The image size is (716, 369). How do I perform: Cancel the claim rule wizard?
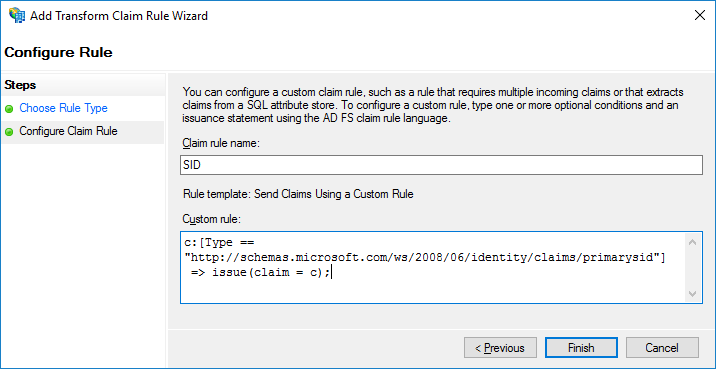[662, 348]
